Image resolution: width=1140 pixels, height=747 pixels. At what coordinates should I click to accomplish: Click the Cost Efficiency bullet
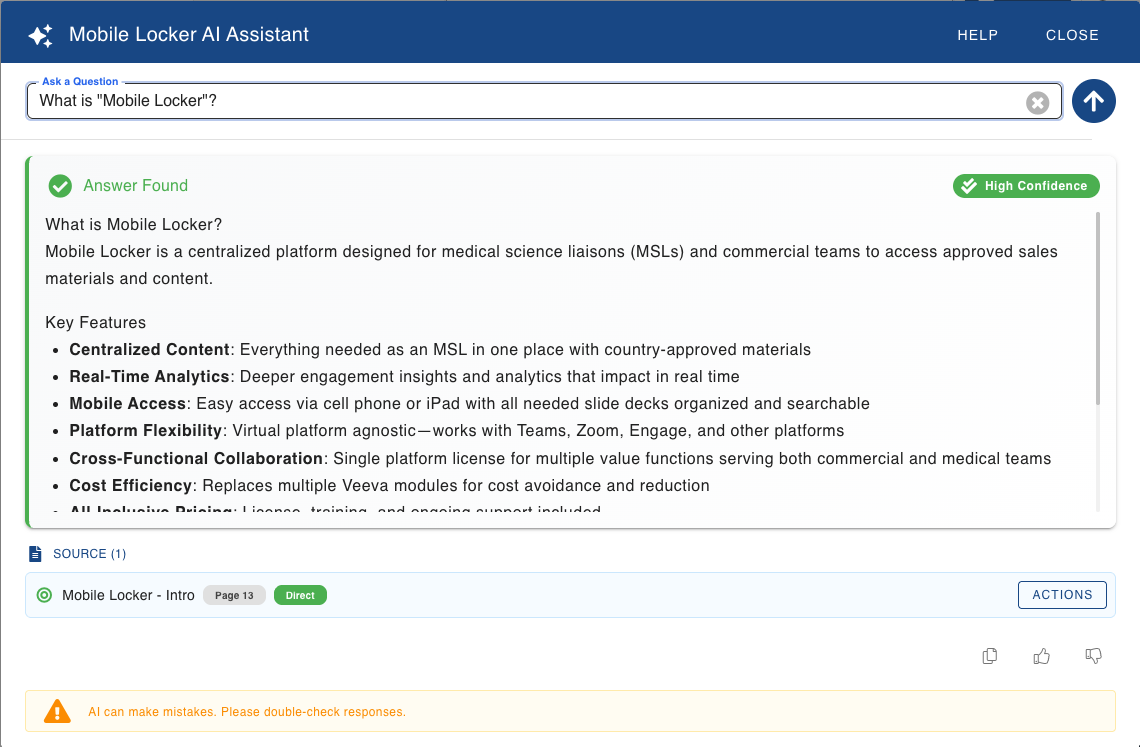389,485
